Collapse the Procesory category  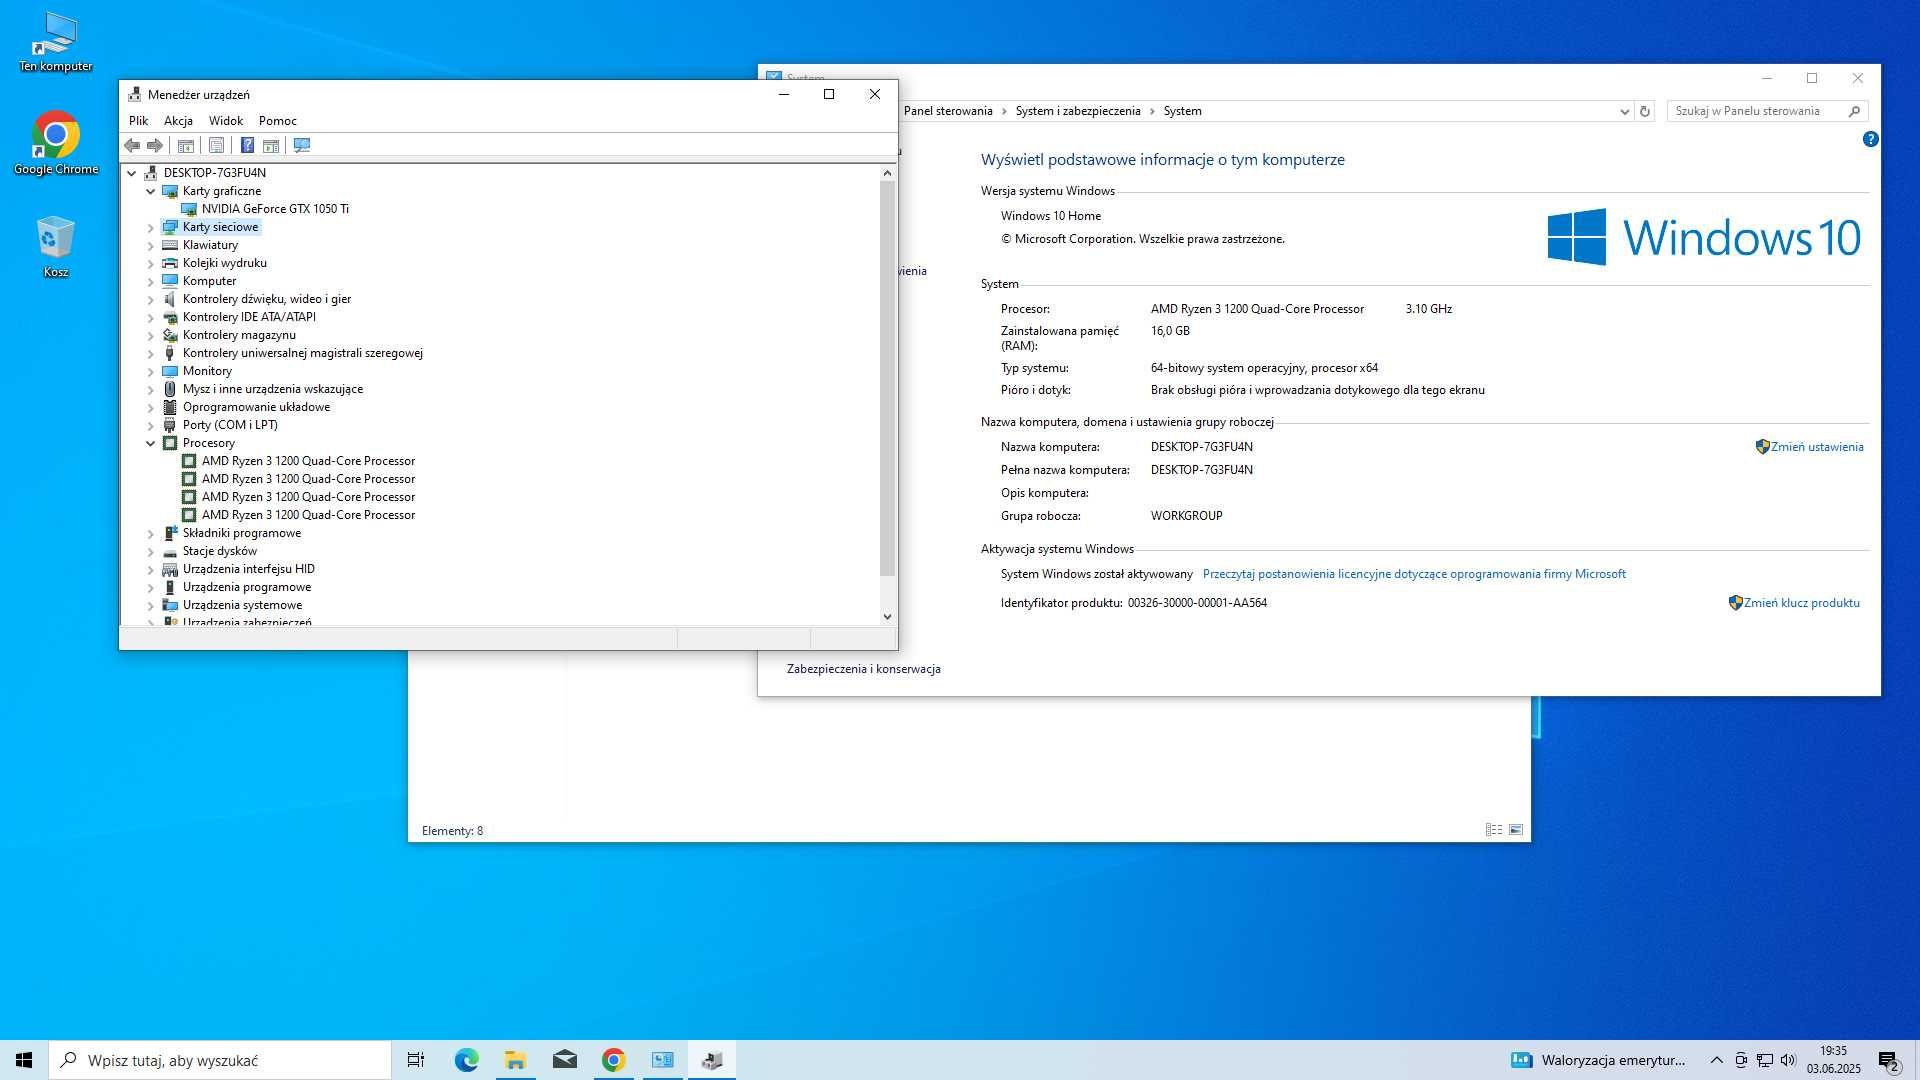click(151, 443)
